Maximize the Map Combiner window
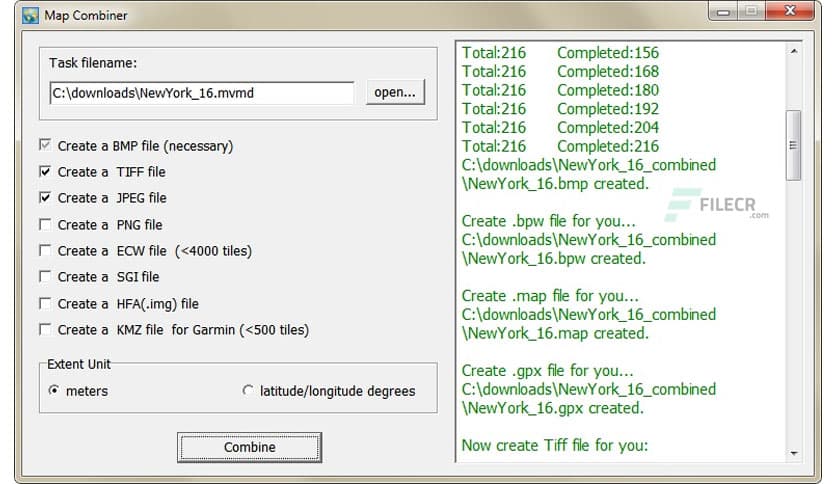 coord(751,11)
